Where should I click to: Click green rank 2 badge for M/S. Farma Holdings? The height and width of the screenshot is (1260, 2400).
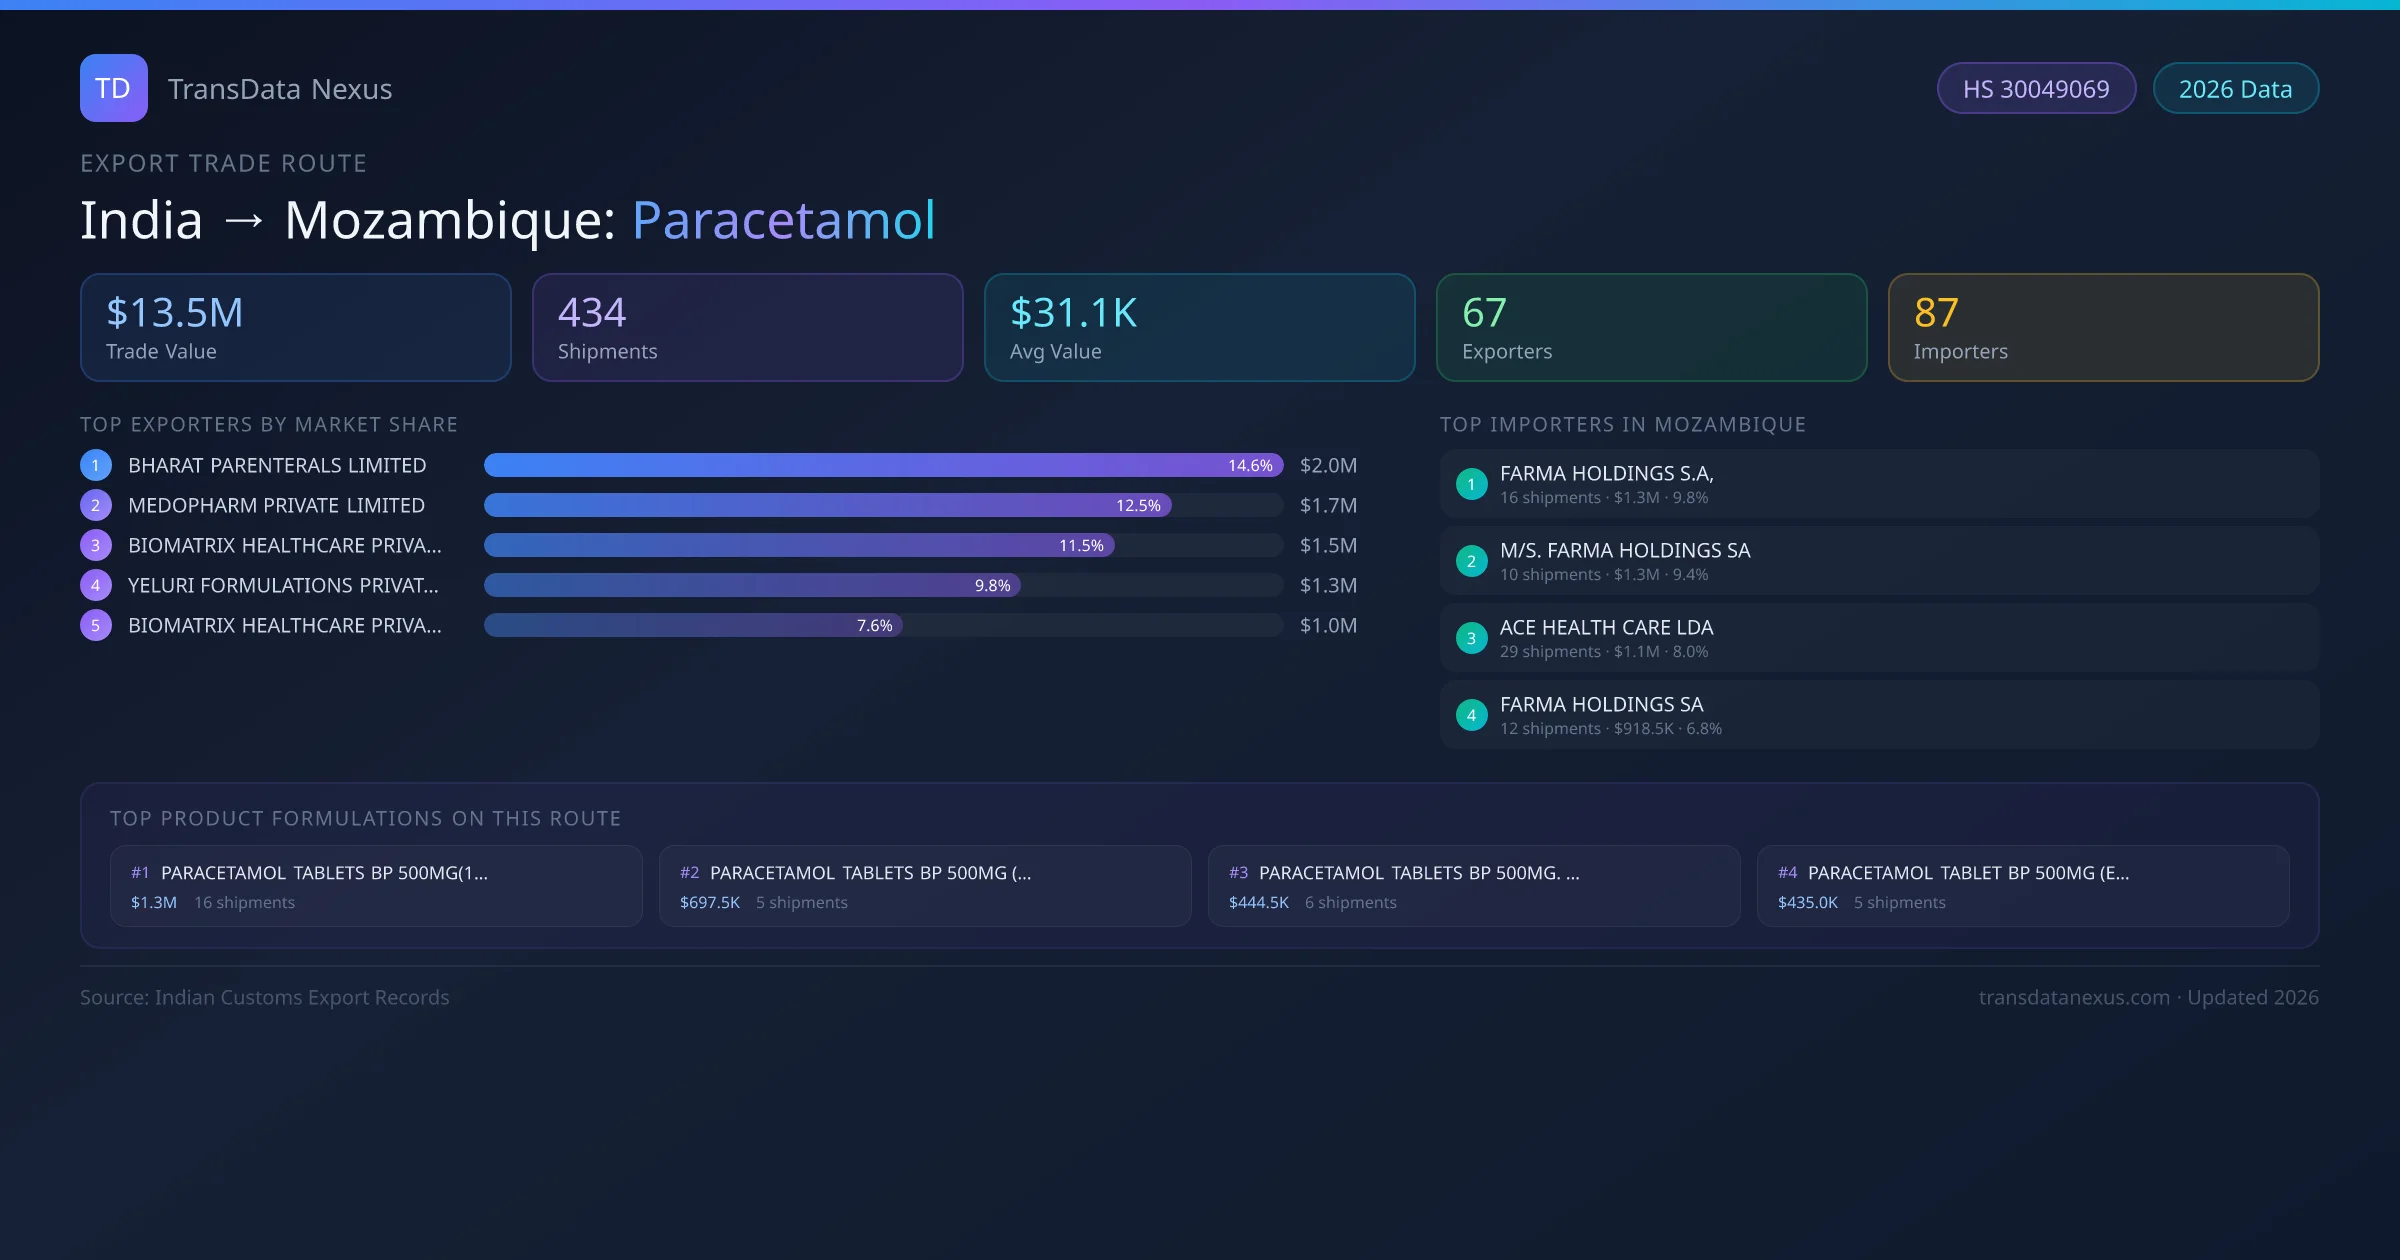click(x=1471, y=561)
